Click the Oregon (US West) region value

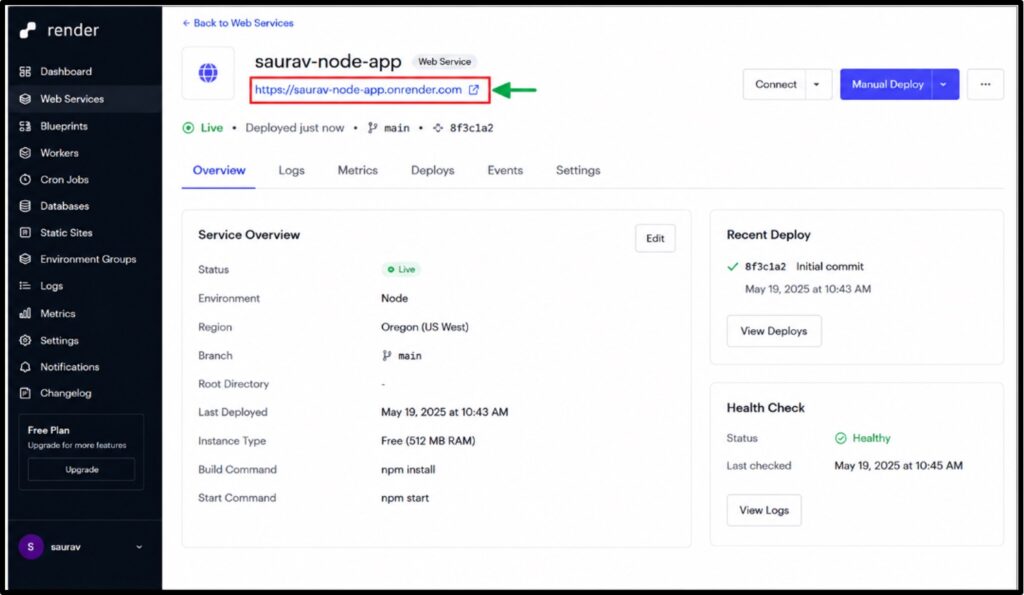tap(424, 327)
